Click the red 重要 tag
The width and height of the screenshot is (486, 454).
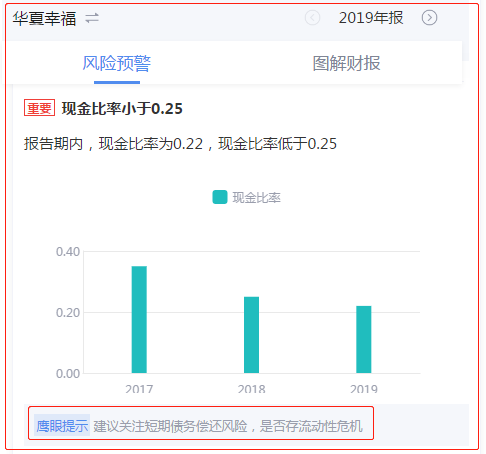pyautogui.click(x=39, y=108)
